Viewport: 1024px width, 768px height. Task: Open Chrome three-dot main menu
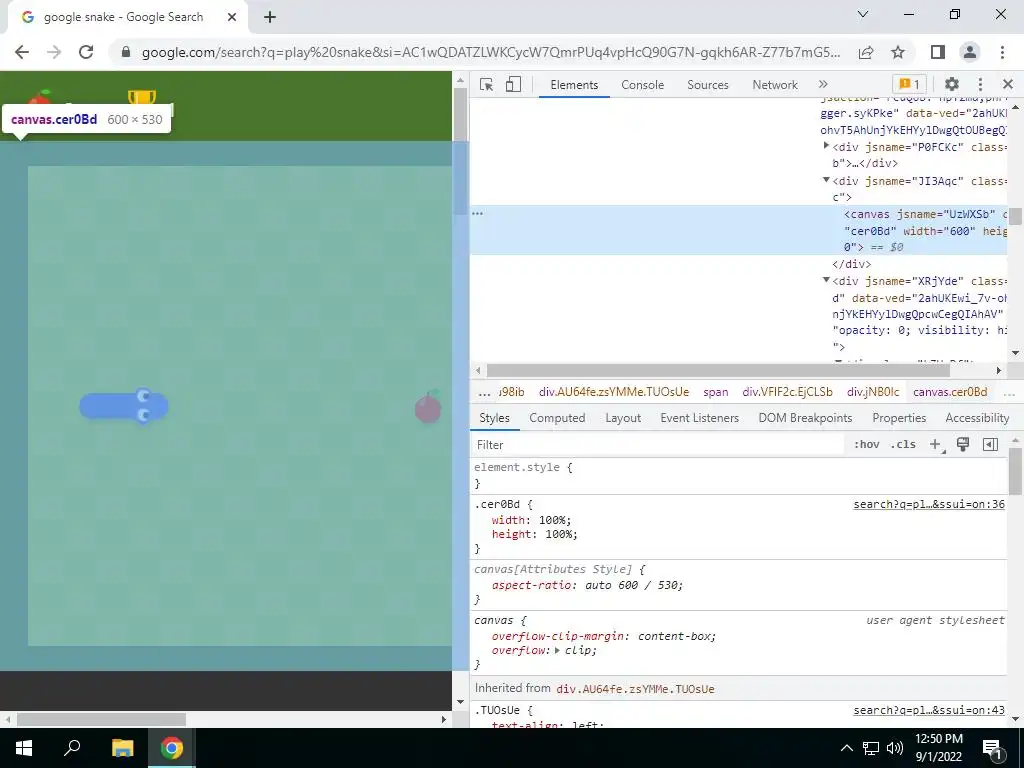(1002, 52)
